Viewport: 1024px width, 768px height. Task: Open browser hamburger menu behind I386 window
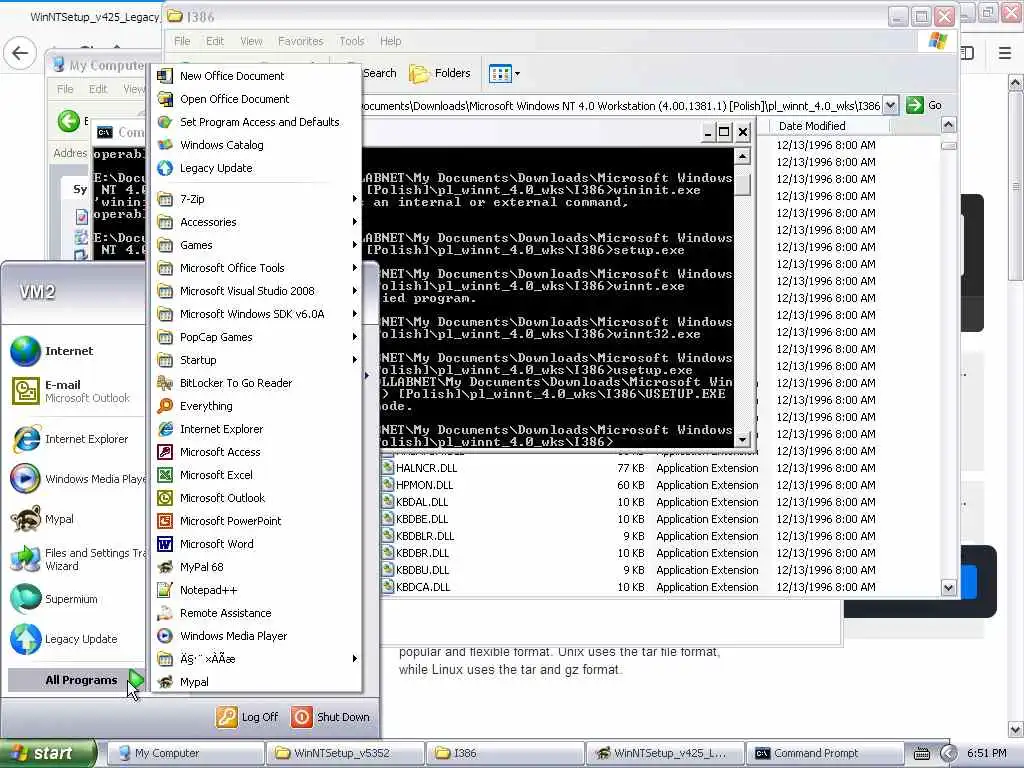click(x=1005, y=53)
